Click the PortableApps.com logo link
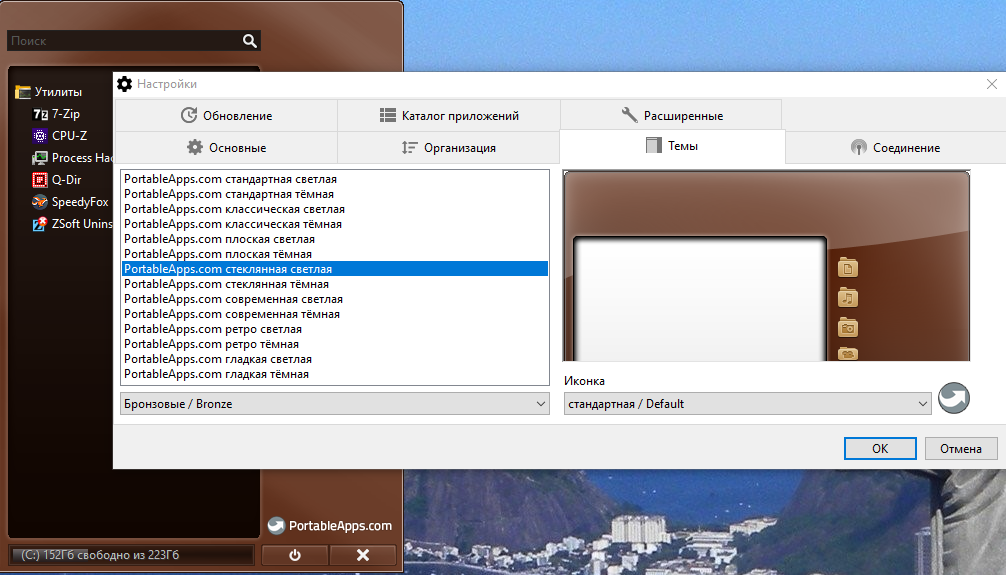 [330, 526]
